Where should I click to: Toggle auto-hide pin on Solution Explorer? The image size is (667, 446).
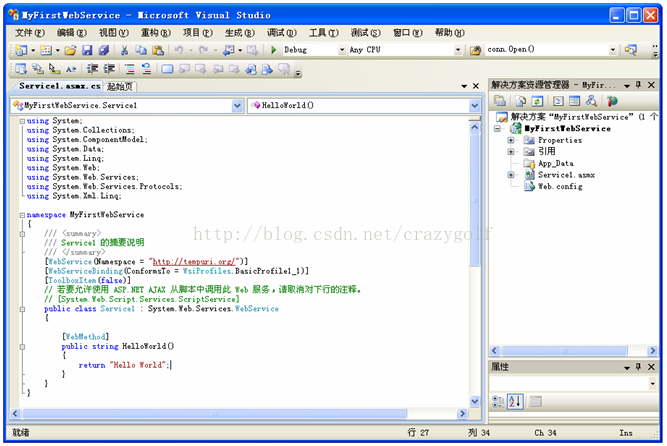[638, 85]
